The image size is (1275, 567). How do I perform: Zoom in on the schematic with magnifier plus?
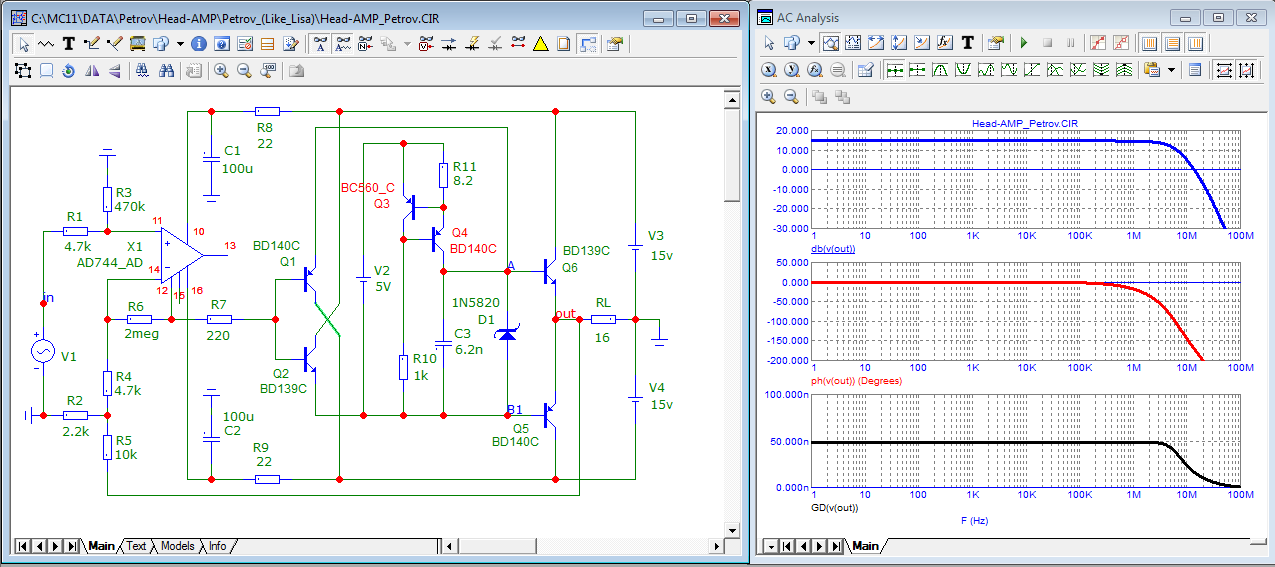[221, 70]
